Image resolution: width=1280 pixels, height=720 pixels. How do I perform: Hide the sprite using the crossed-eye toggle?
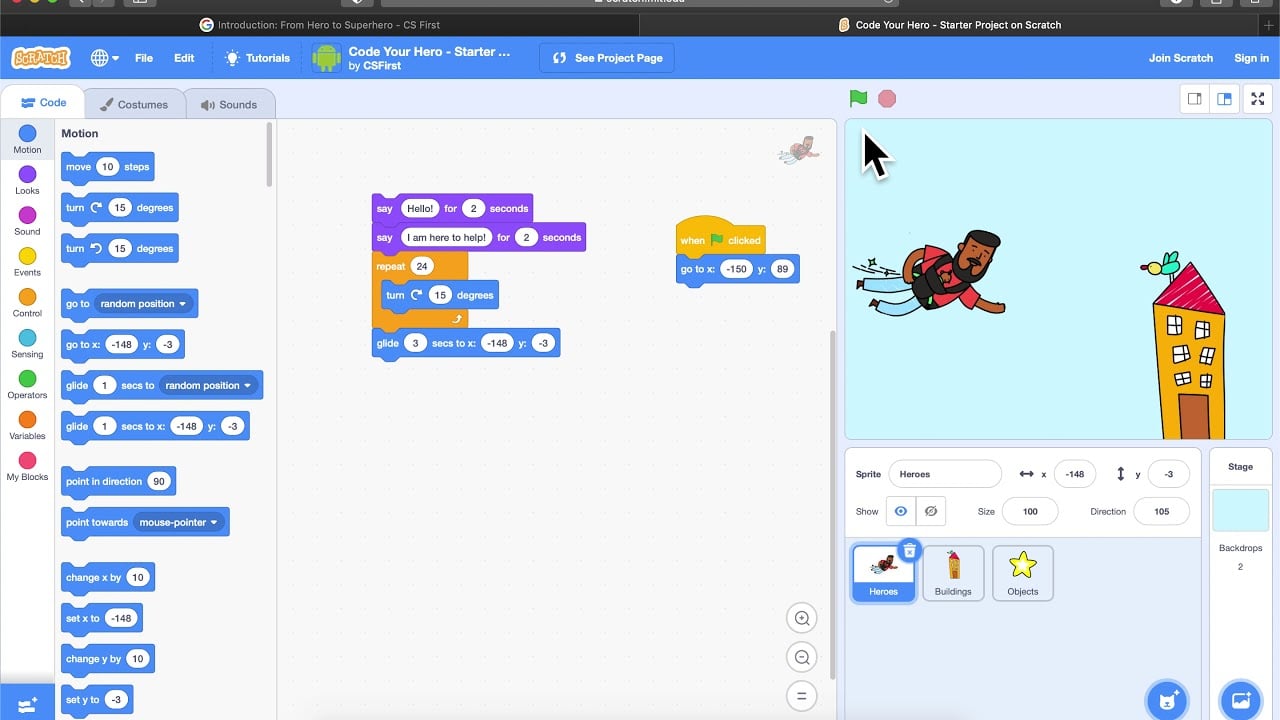click(x=931, y=511)
